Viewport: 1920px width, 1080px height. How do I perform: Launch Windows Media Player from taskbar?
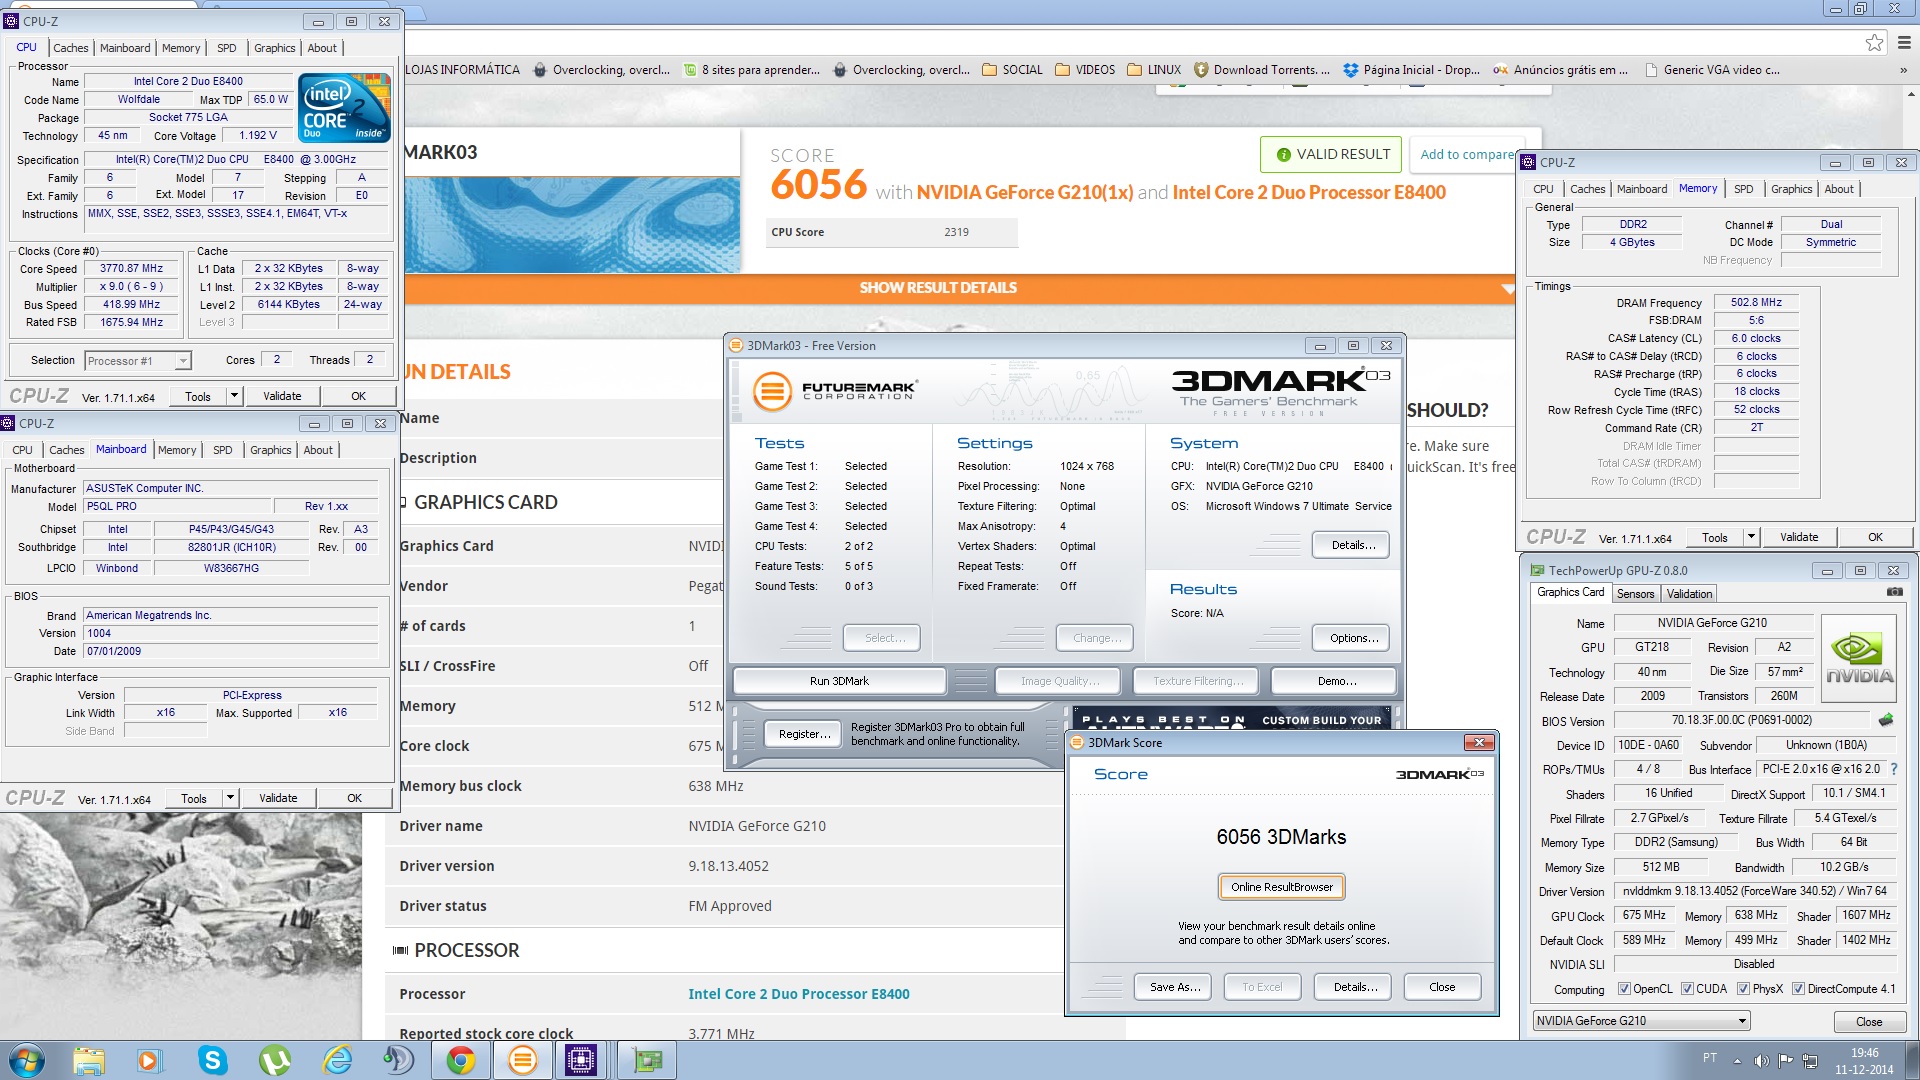[149, 1060]
